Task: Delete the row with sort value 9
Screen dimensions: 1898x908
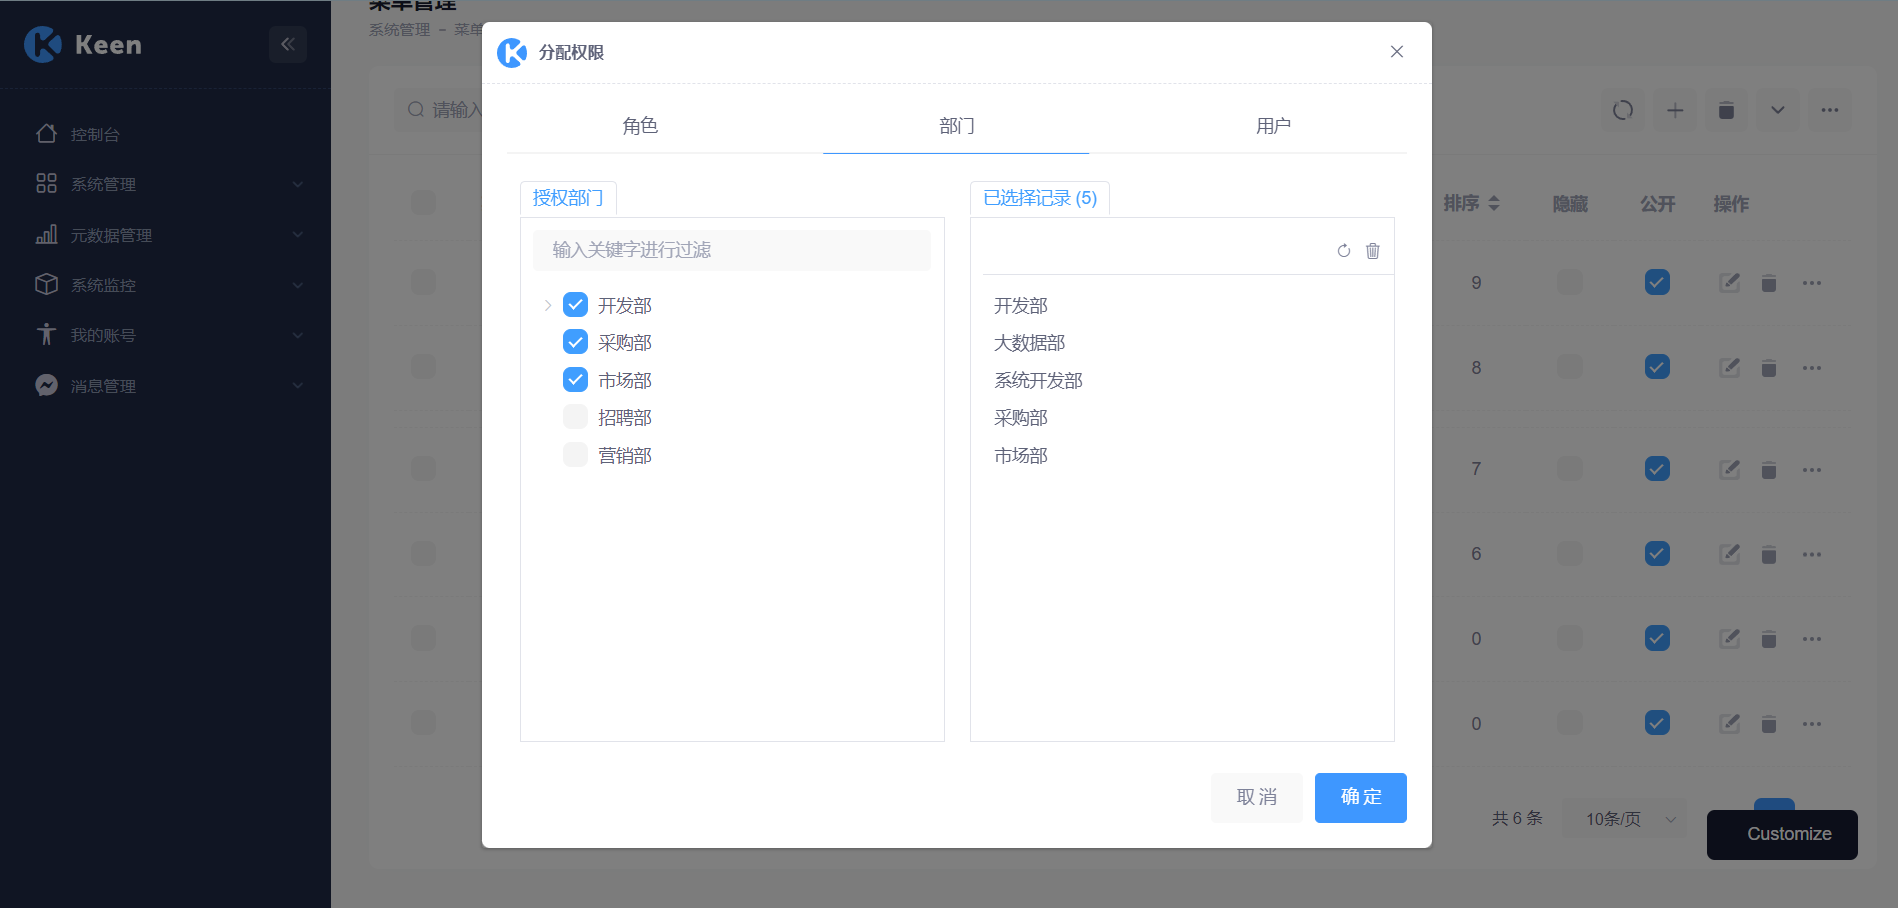Action: (1769, 283)
